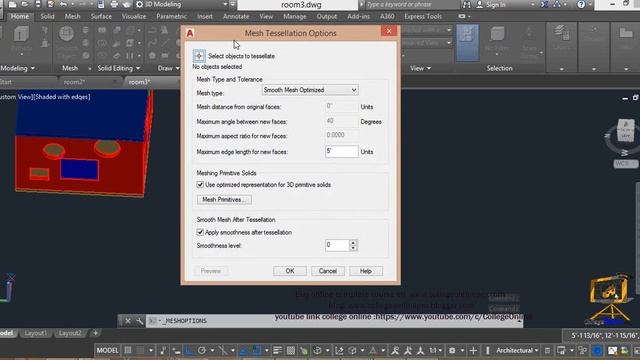Click MODEL space button in status bar
The height and width of the screenshot is (360, 640).
(107, 350)
